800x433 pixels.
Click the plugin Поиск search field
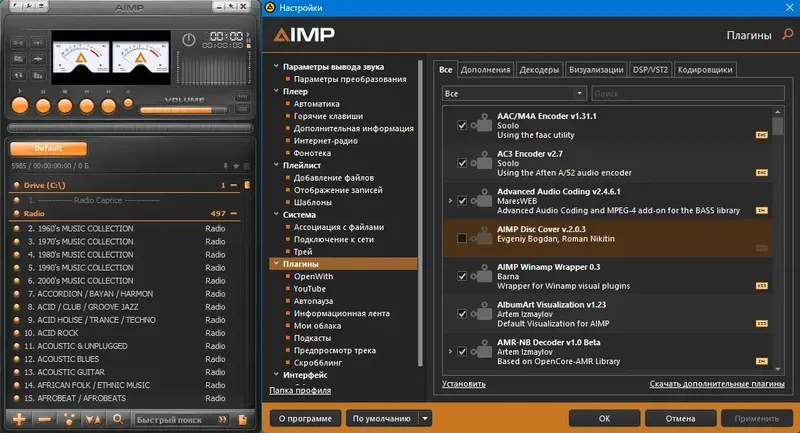click(688, 93)
